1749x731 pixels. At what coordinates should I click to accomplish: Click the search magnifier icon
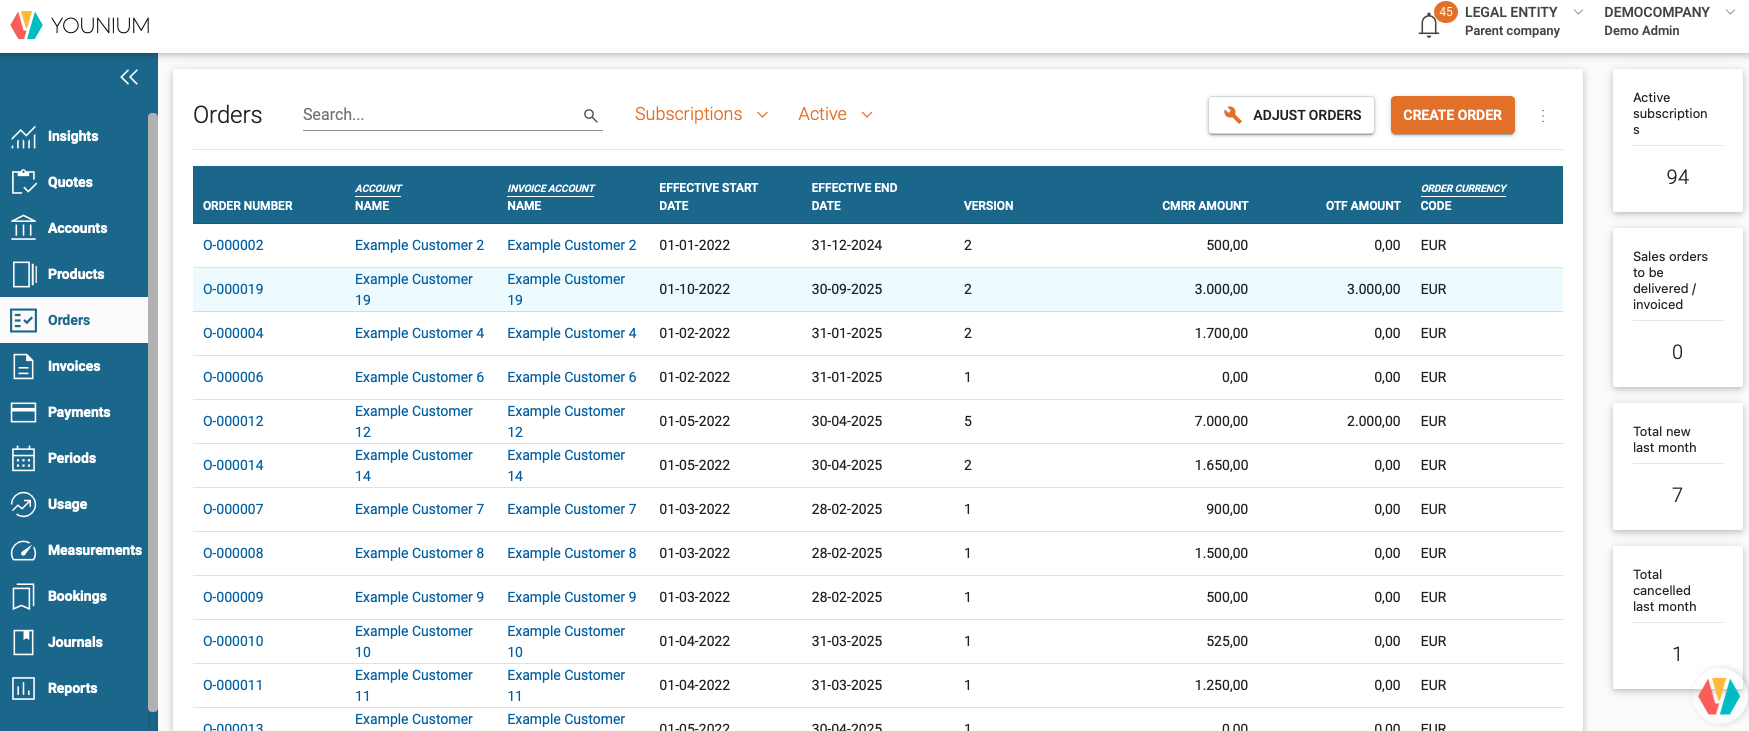[591, 116]
